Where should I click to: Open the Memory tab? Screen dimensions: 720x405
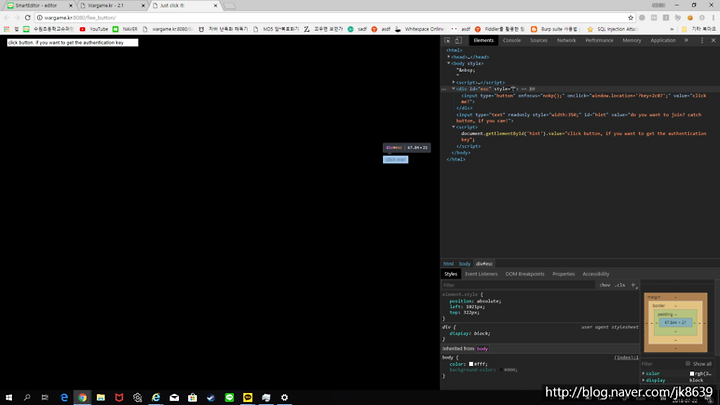point(632,40)
